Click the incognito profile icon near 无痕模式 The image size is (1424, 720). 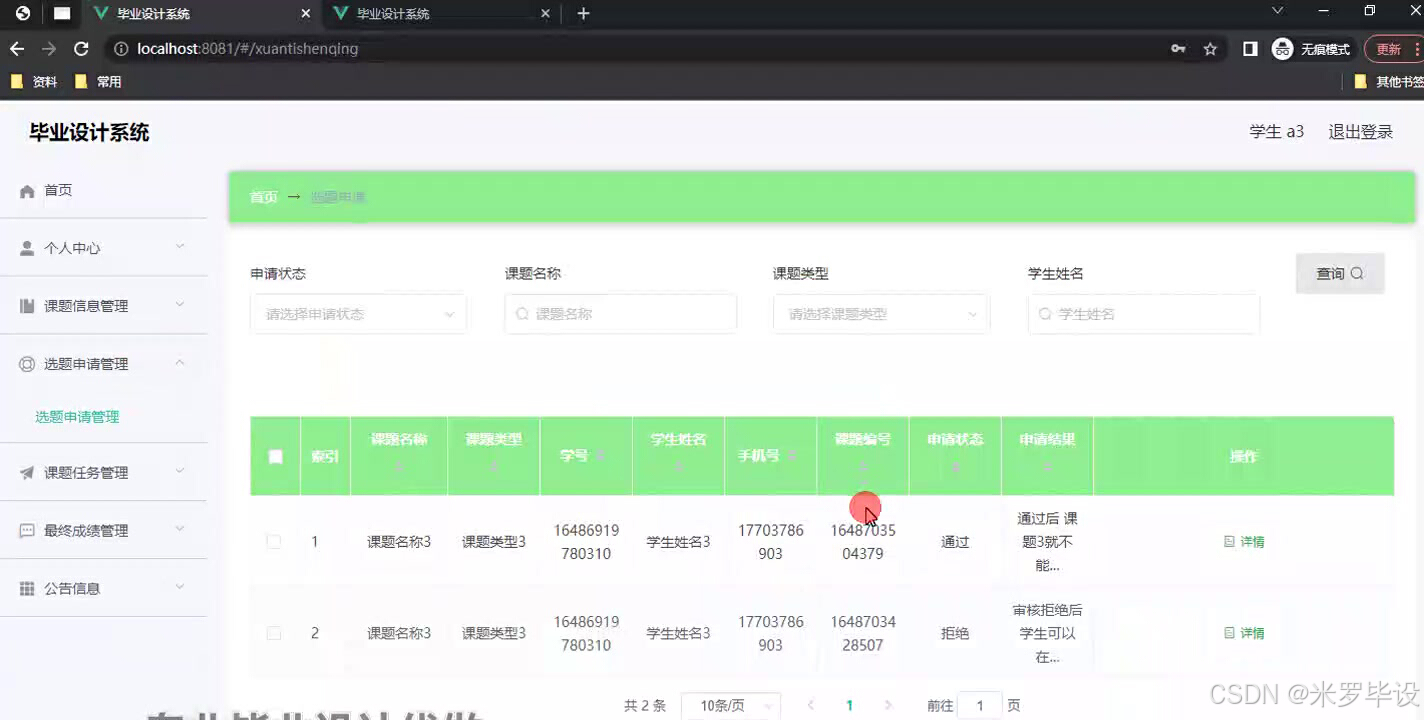click(1281, 48)
